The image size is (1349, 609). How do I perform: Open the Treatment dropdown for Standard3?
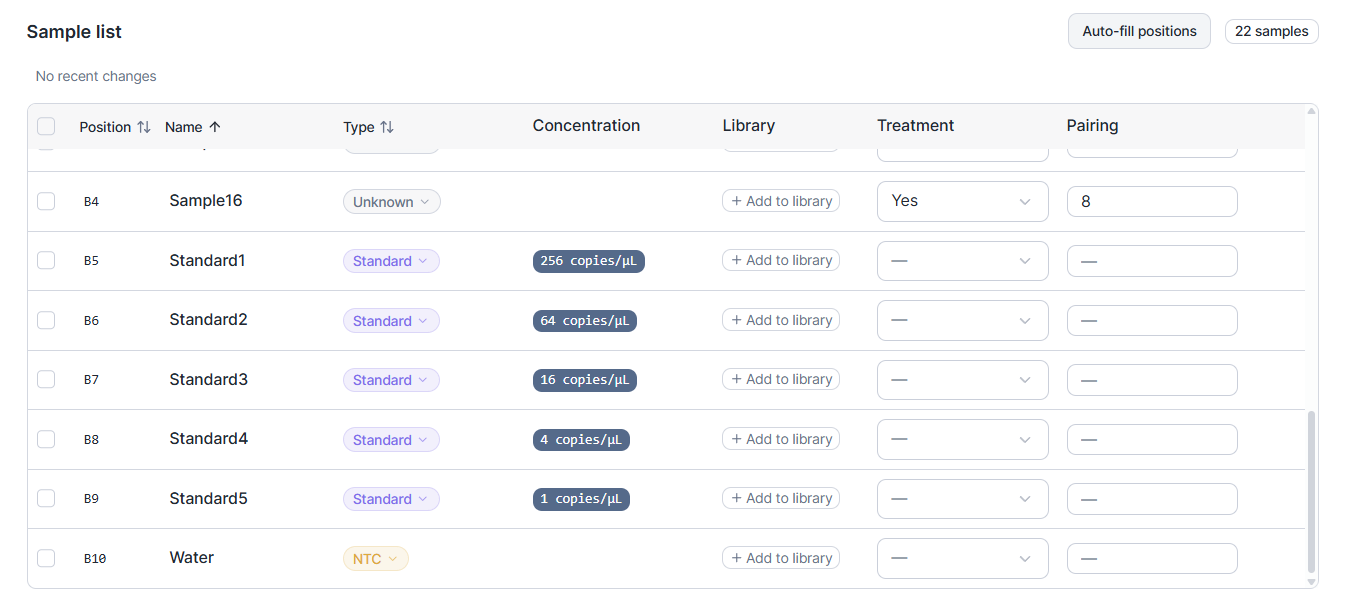pyautogui.click(x=963, y=380)
